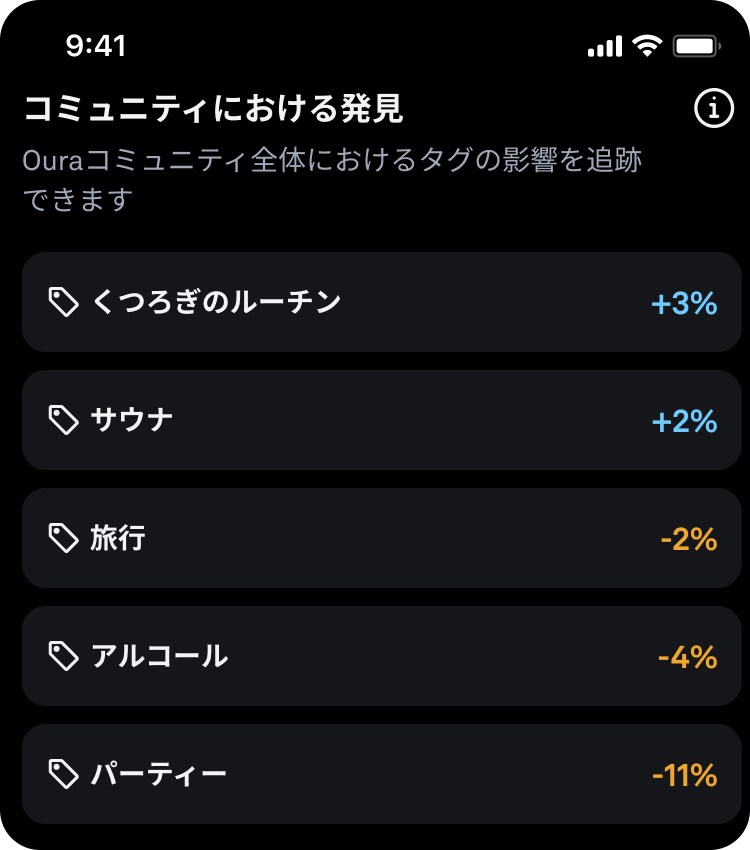750x850 pixels.
Task: Tap the Wi-Fi status icon
Action: click(648, 46)
